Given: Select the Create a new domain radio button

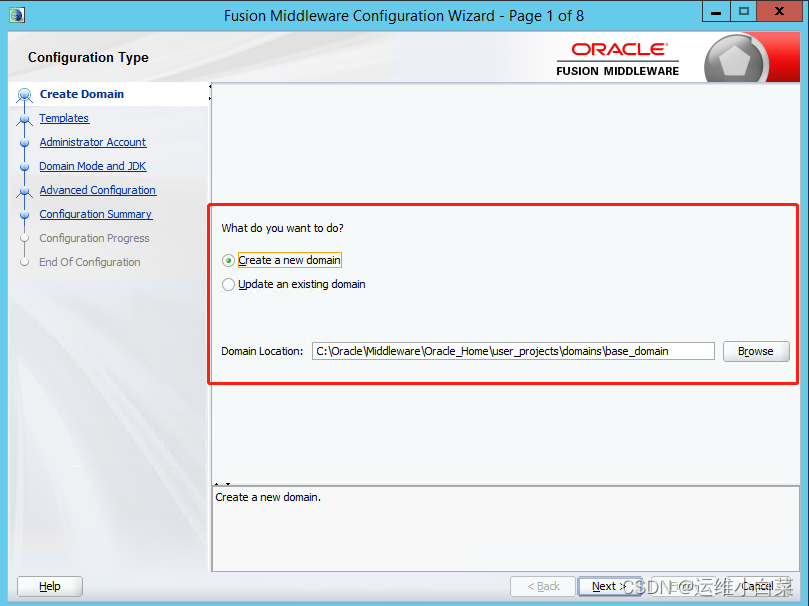Looking at the screenshot, I should 229,260.
